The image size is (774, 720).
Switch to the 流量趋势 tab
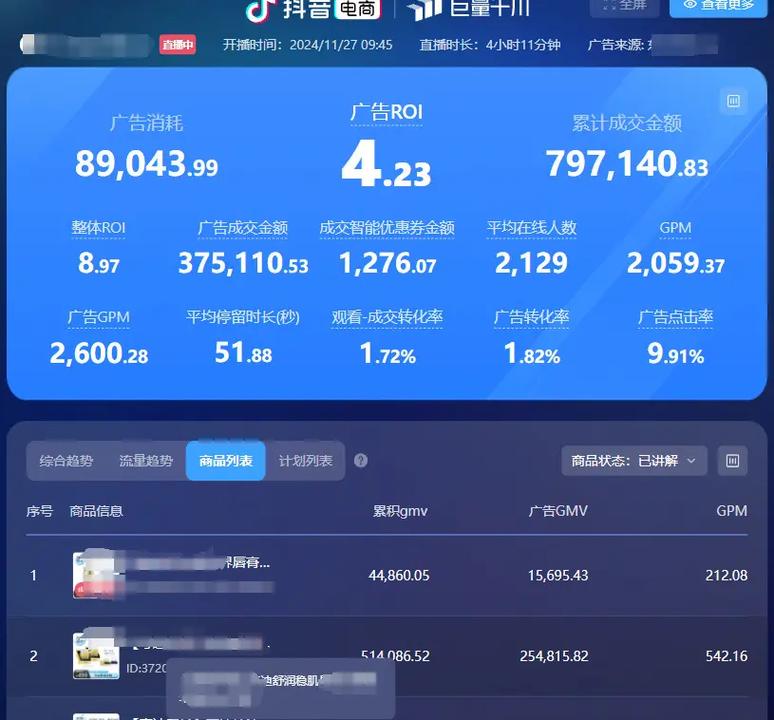146,461
